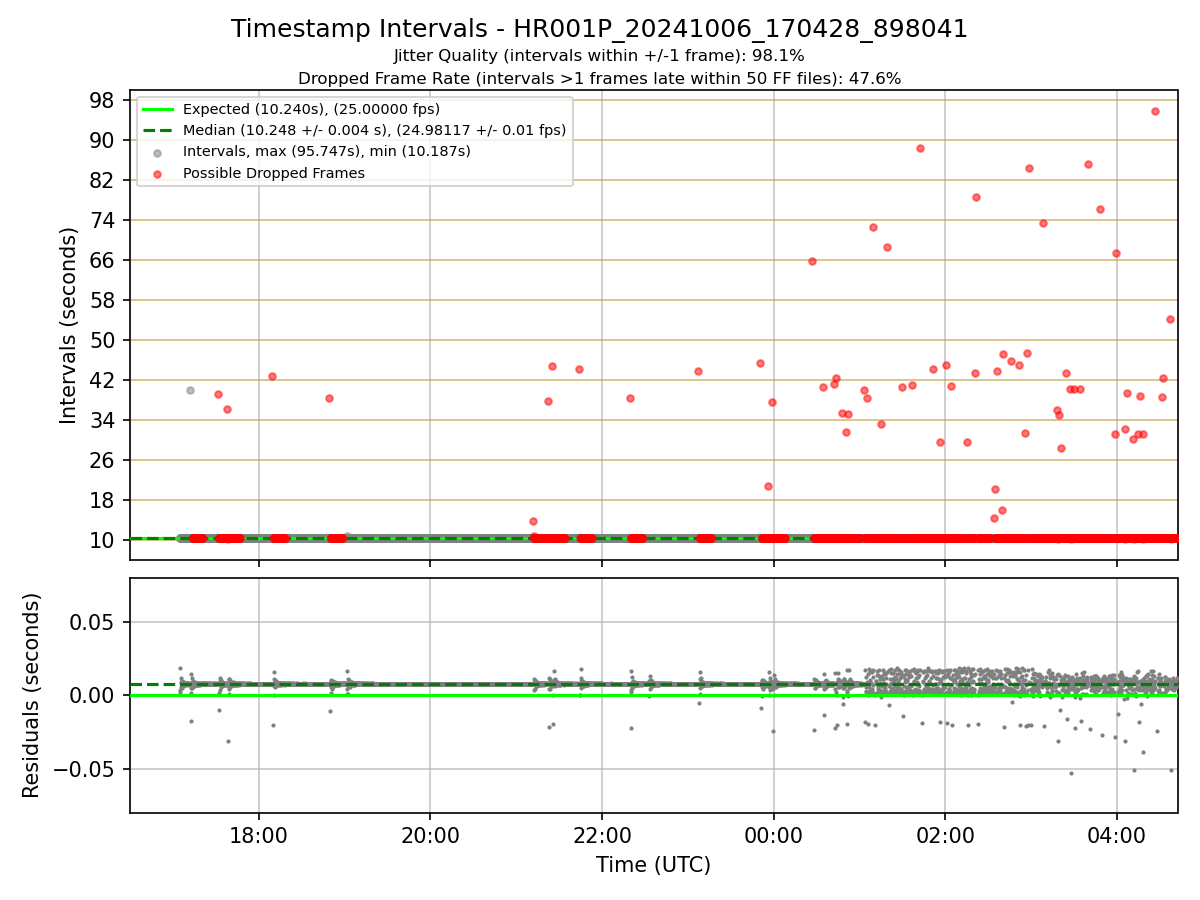Click the highest red point near 96 seconds
Image resolution: width=1200 pixels, height=900 pixels.
coord(1155,111)
